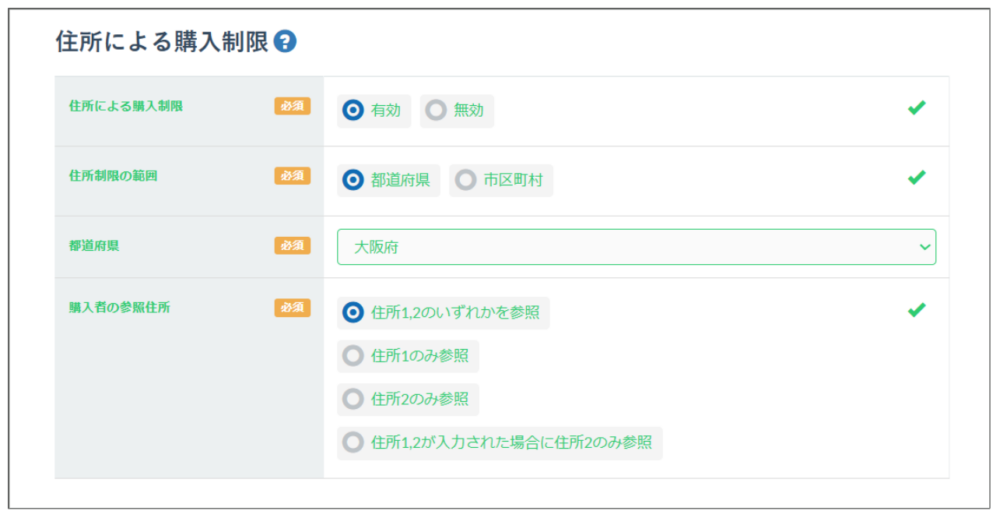Viewport: 1000px width, 518px height.
Task: Select the 有効 radio option
Action: 353,111
